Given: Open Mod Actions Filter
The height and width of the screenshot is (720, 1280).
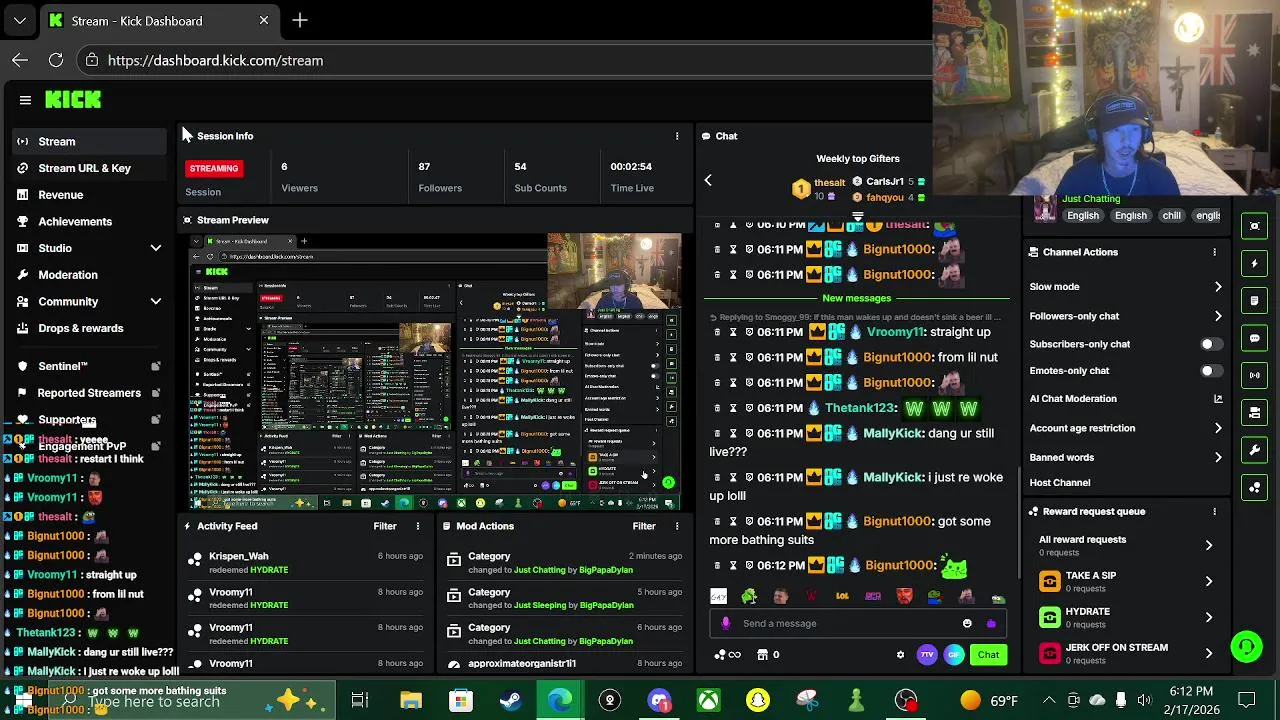Looking at the screenshot, I should [x=644, y=526].
